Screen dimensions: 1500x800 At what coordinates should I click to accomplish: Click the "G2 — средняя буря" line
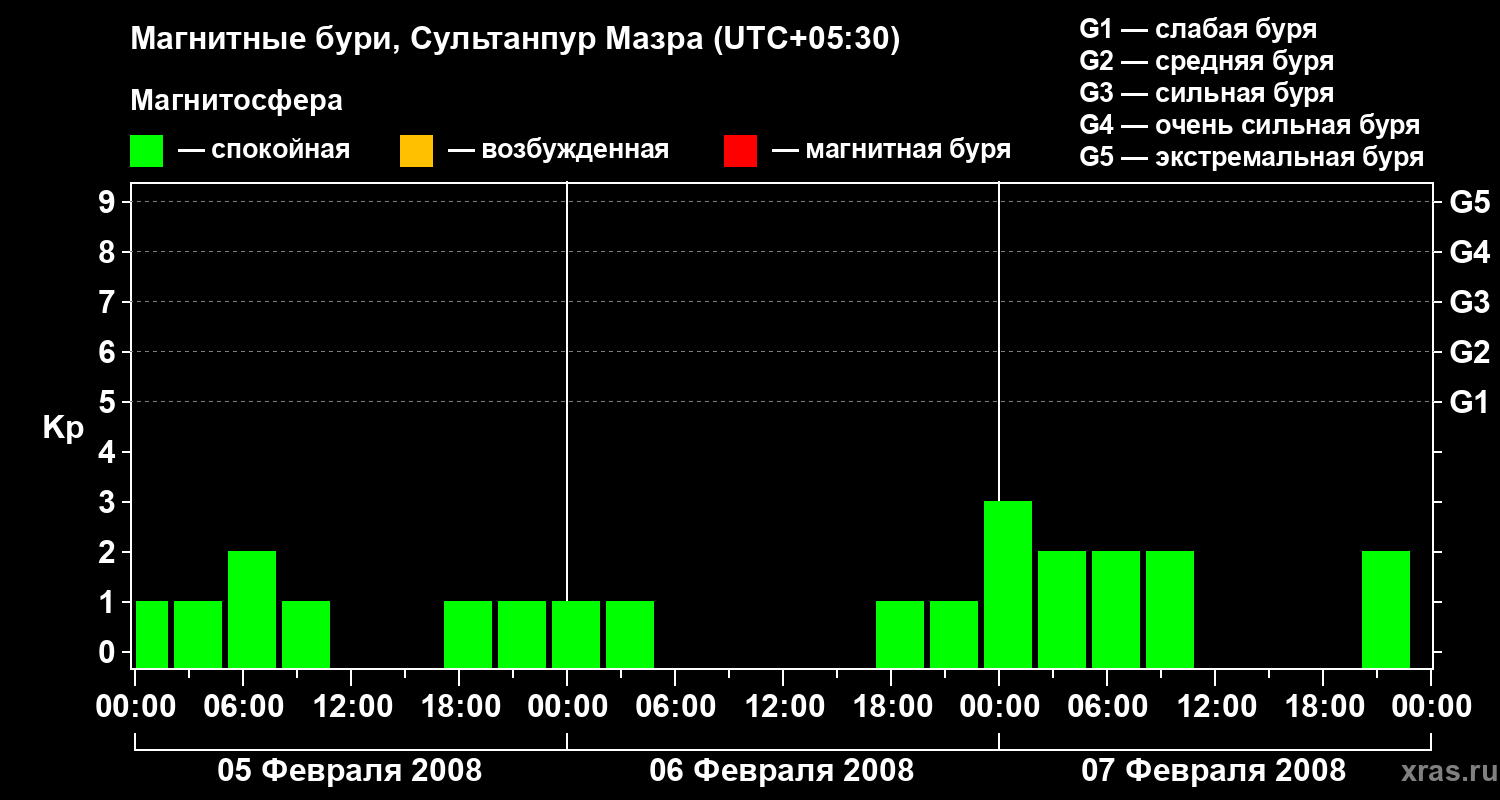point(1207,61)
